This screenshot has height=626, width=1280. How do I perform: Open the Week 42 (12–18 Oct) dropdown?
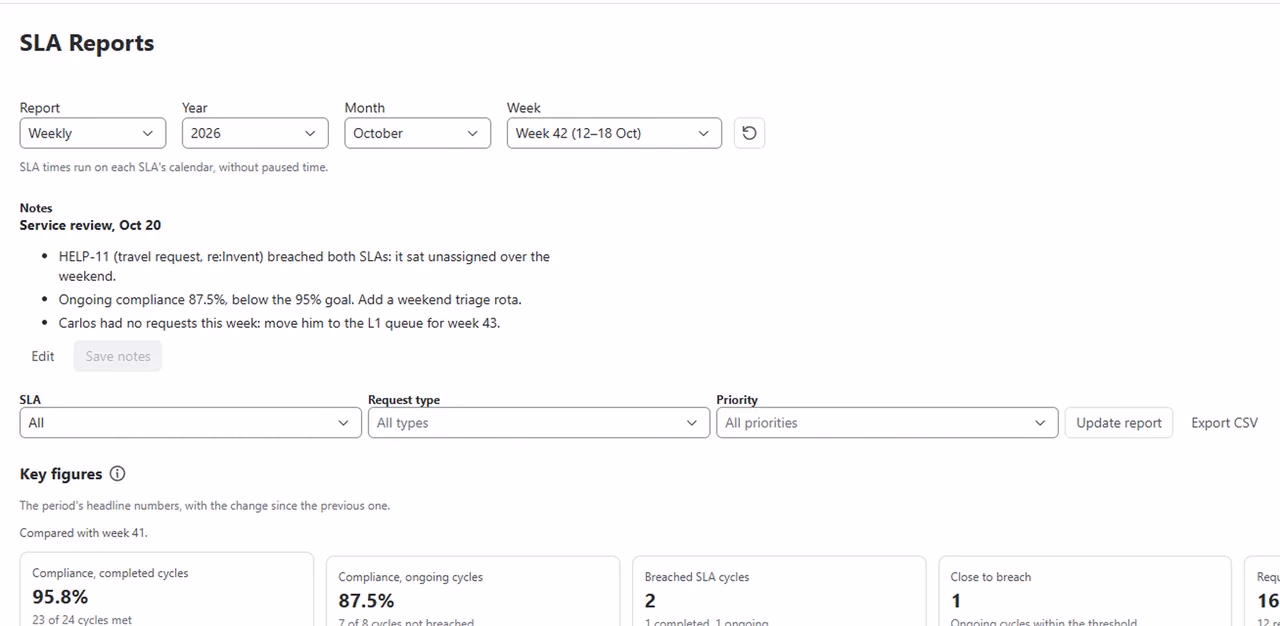click(x=614, y=133)
